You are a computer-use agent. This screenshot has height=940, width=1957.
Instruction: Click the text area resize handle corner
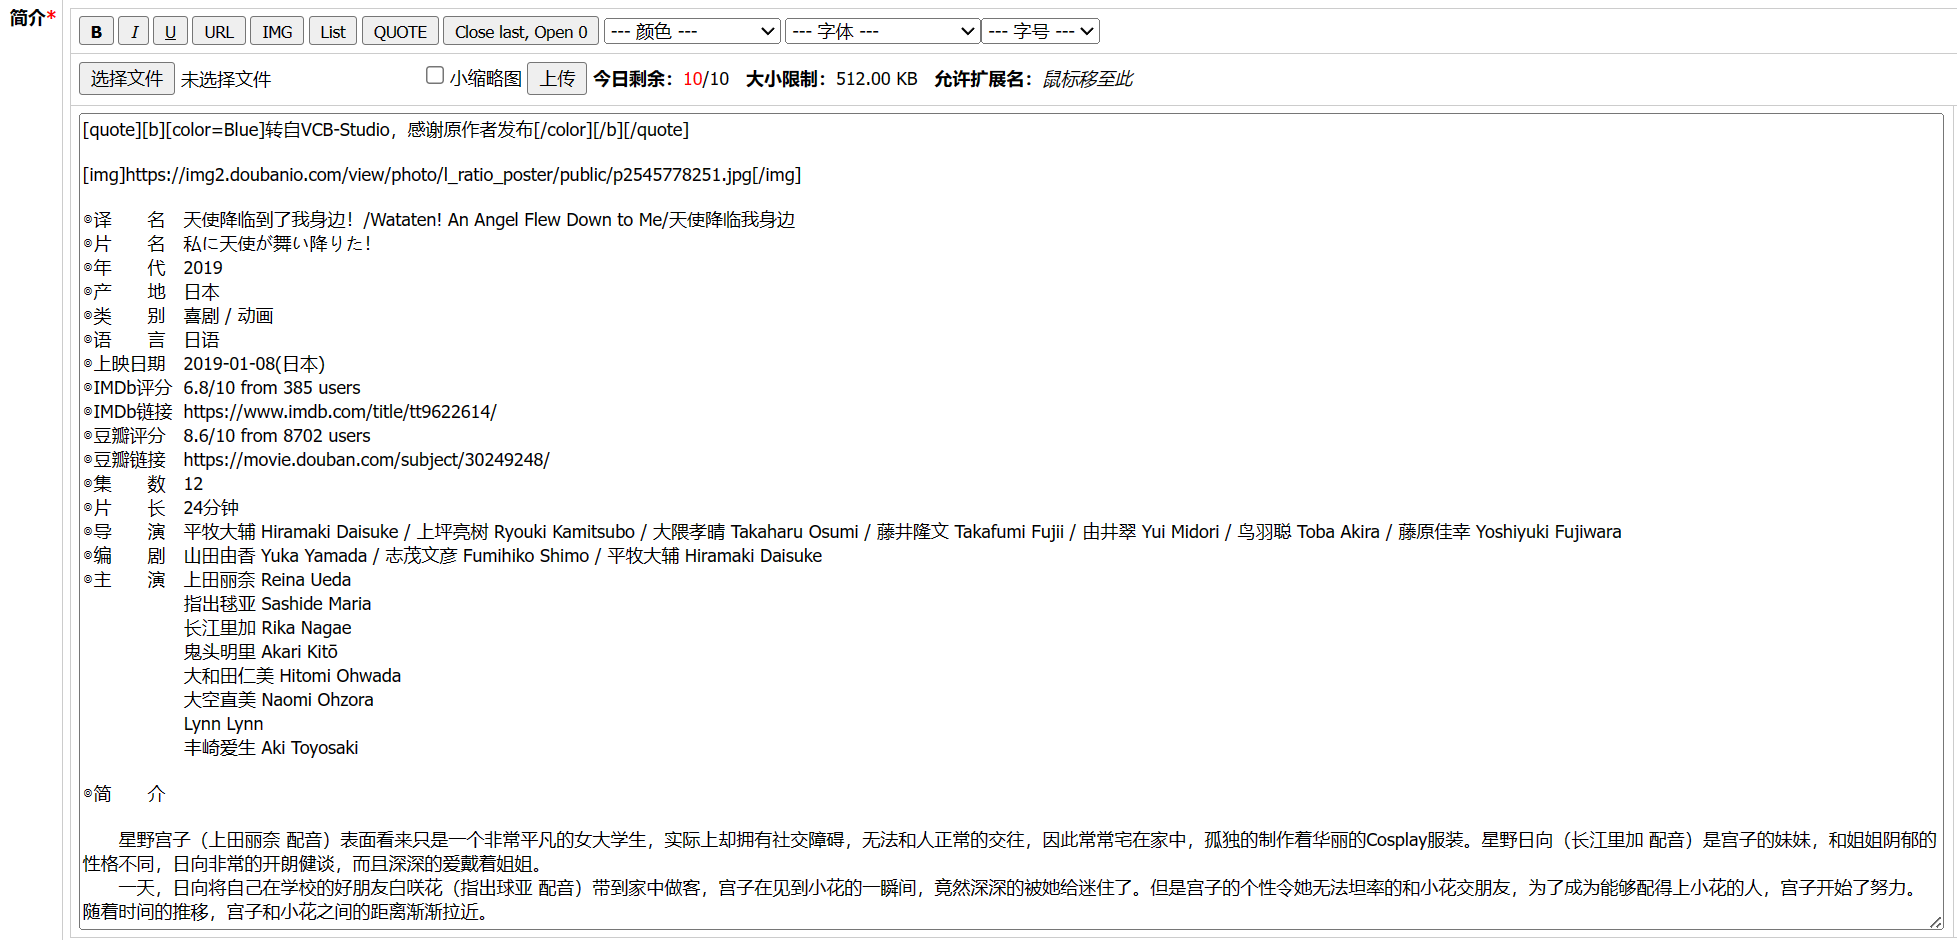click(x=1935, y=922)
